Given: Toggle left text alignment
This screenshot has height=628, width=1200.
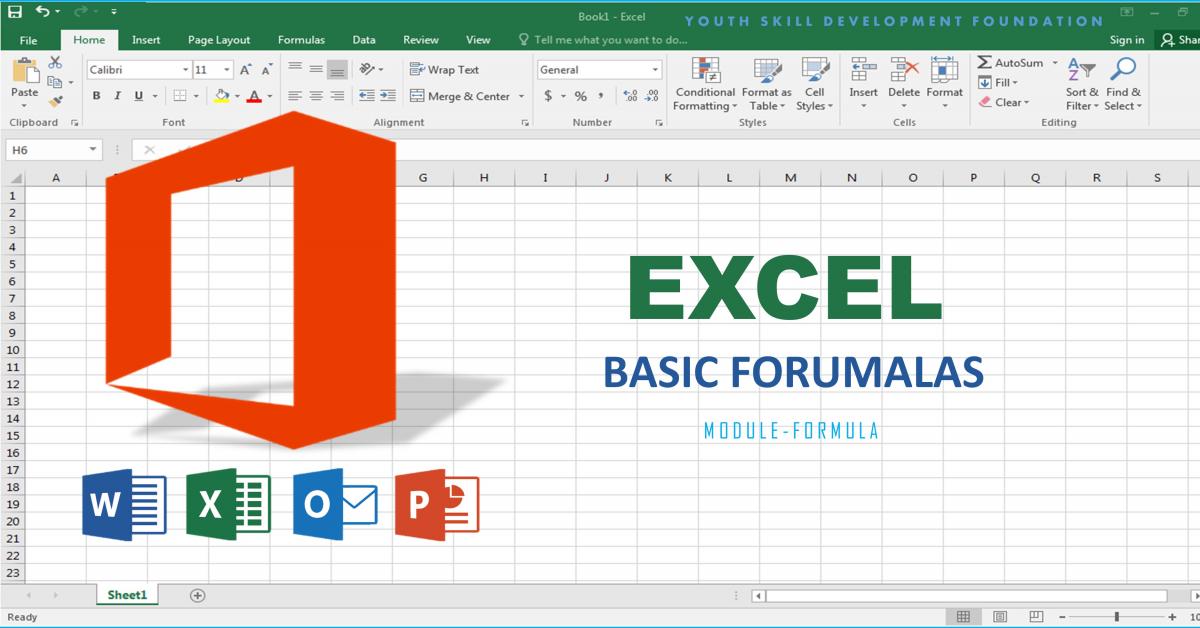Looking at the screenshot, I should coord(295,96).
